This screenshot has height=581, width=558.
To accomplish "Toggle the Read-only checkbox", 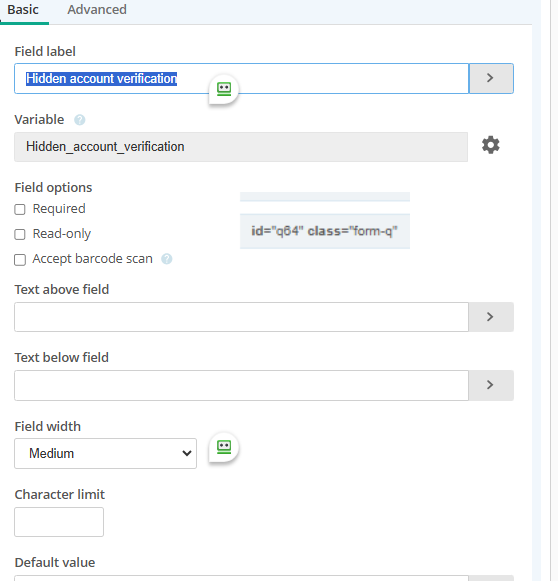I will 20,235.
